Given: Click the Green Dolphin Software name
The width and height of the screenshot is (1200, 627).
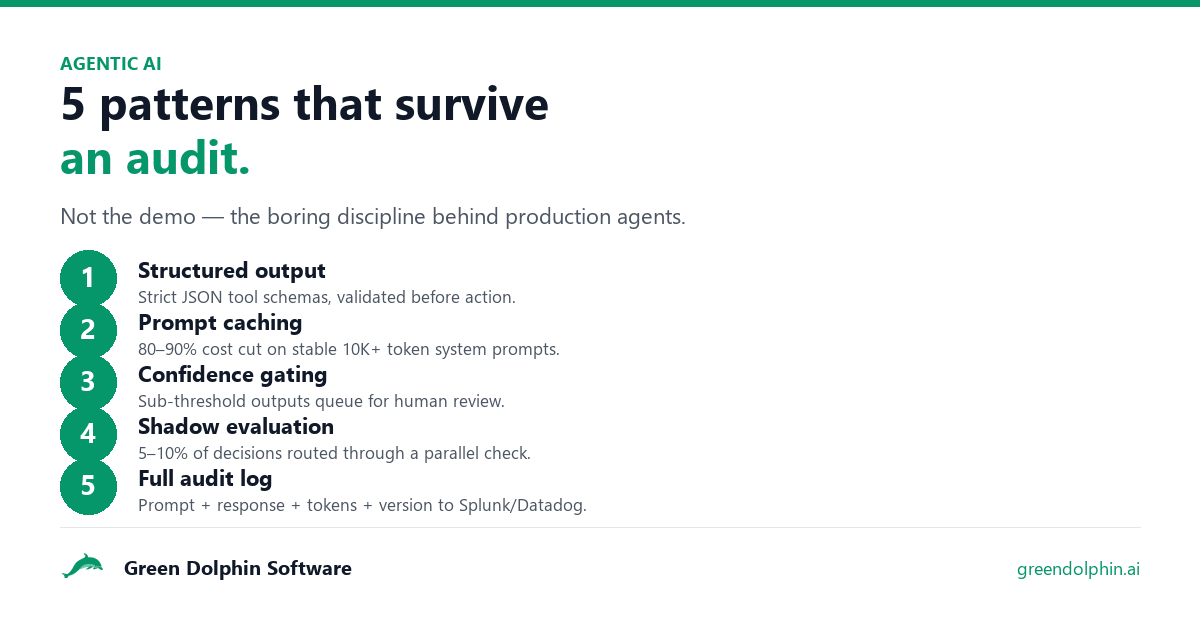Looking at the screenshot, I should point(237,568).
